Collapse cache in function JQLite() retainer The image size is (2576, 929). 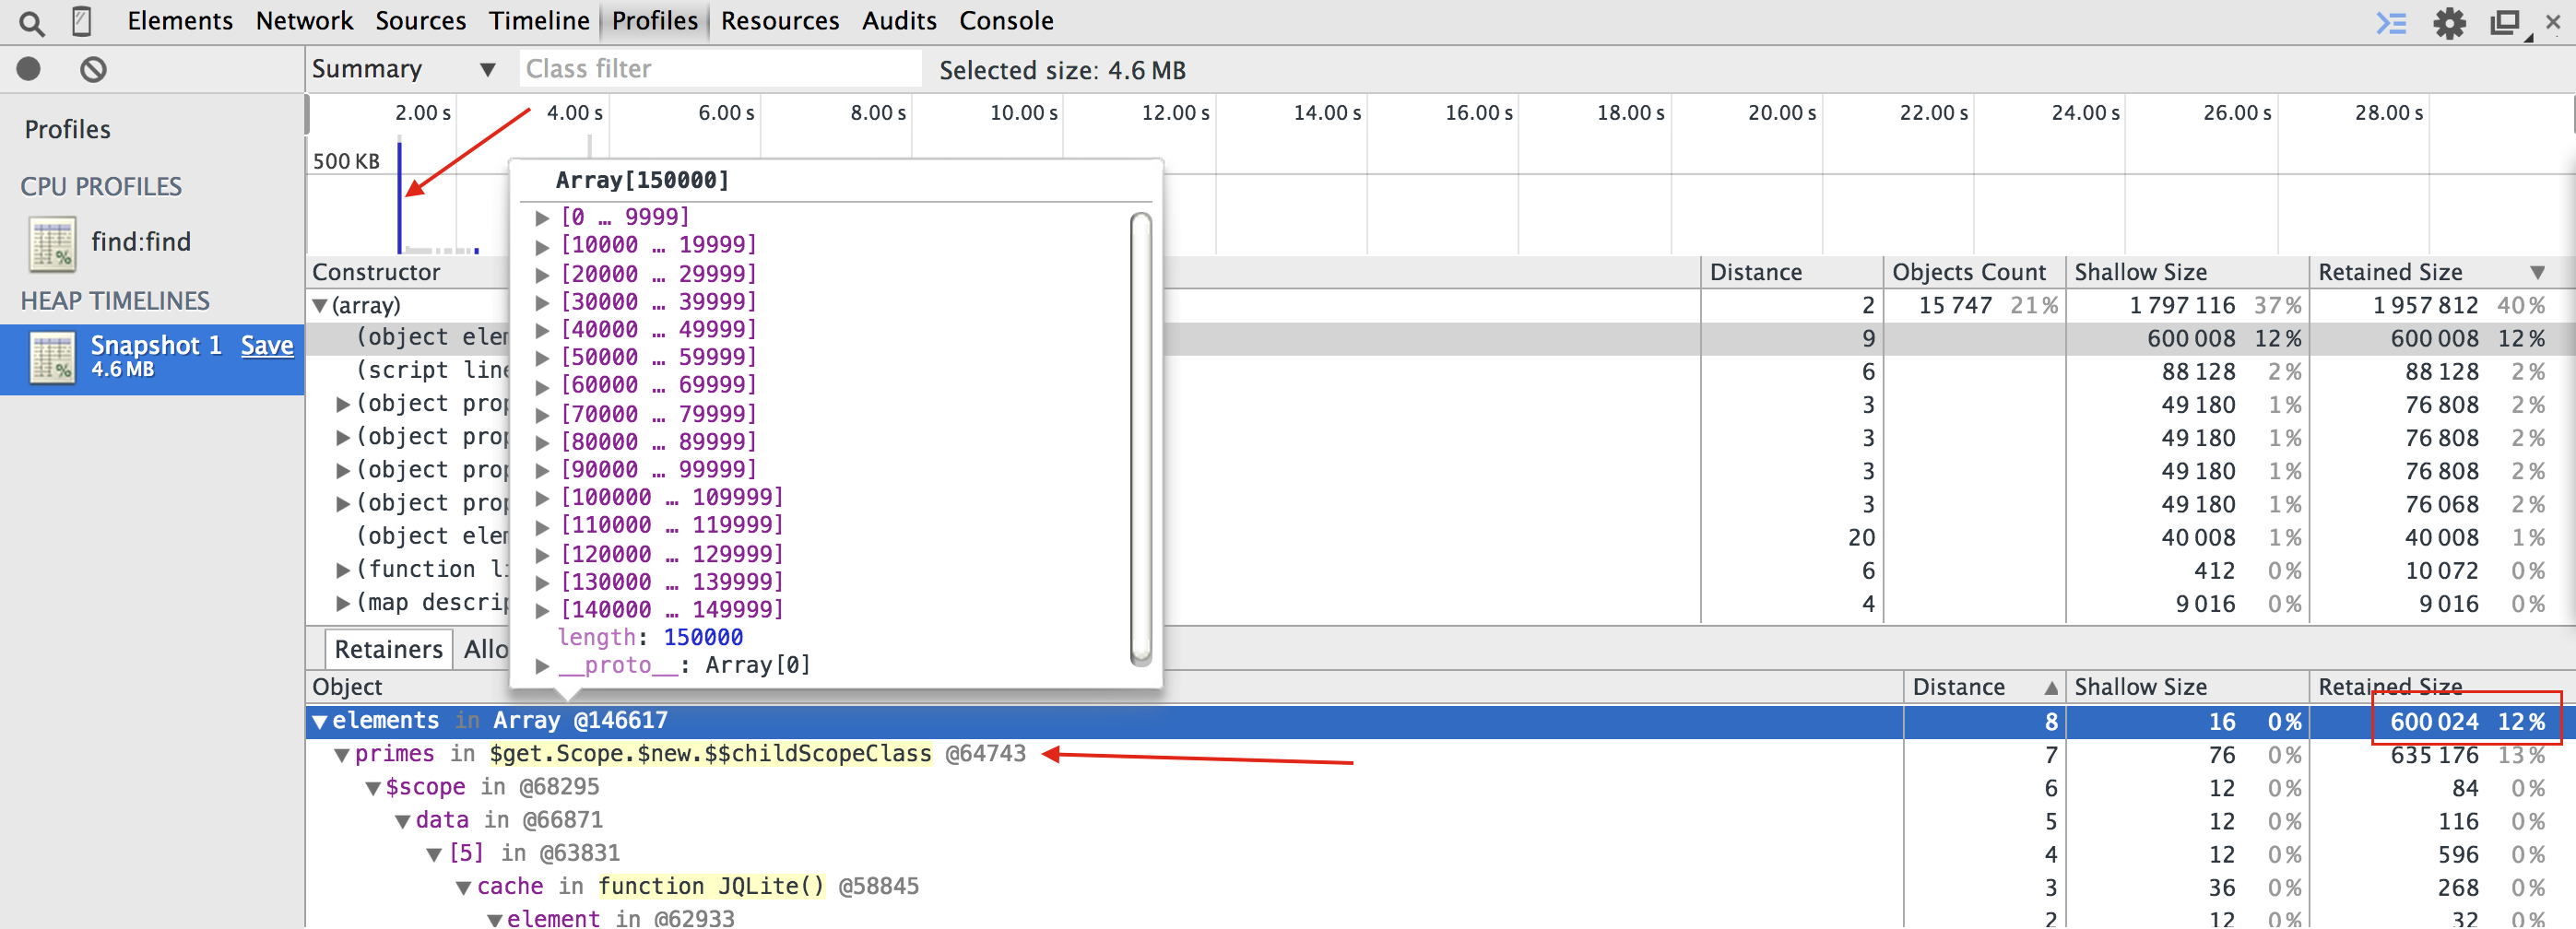click(464, 887)
